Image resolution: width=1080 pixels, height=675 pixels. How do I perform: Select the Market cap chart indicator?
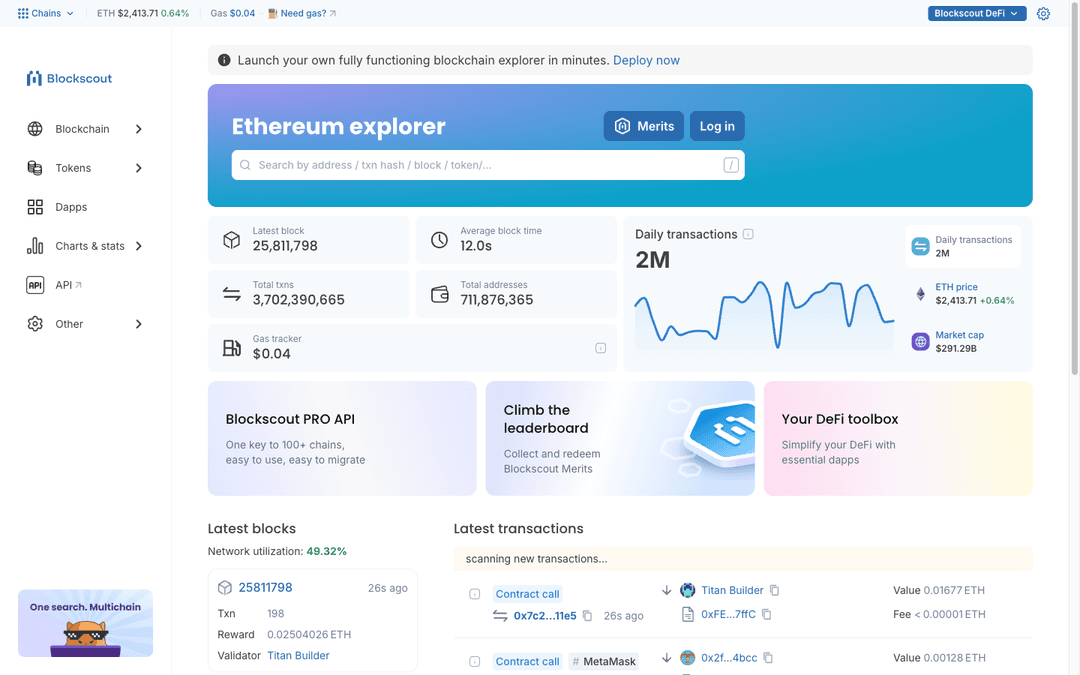(963, 342)
